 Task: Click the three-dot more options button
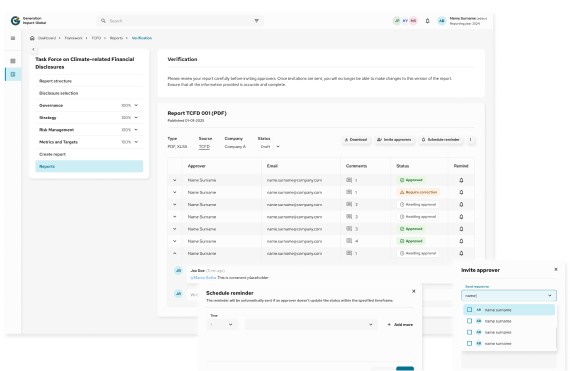point(470,140)
